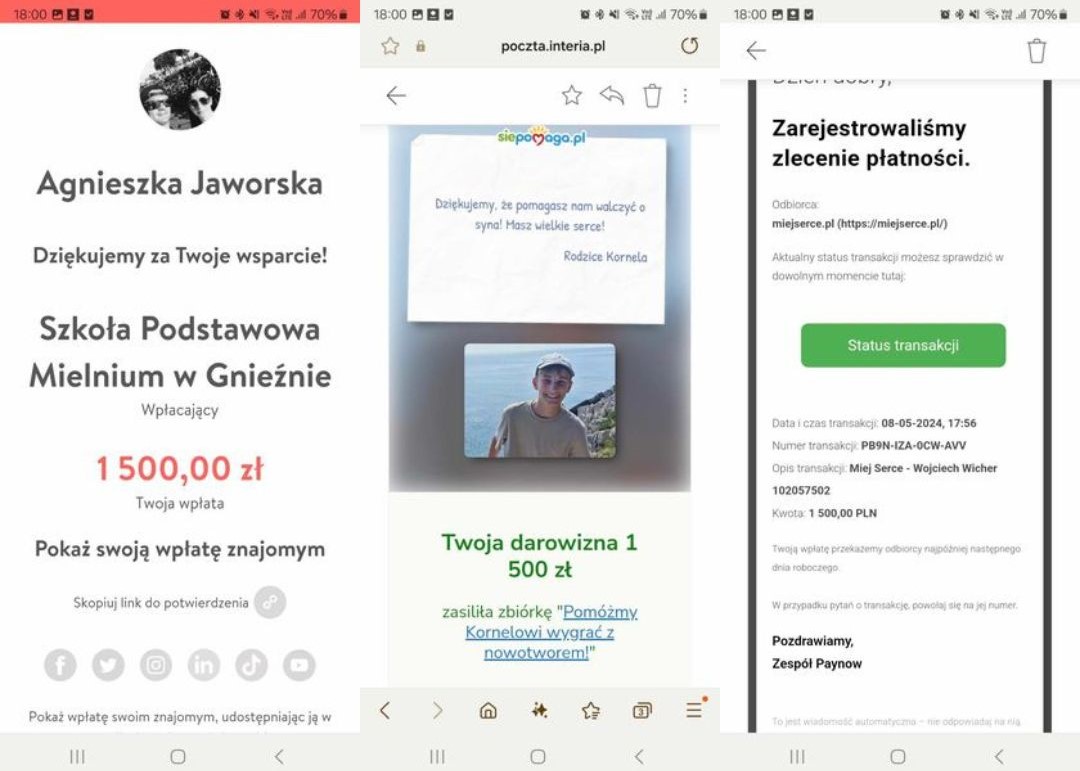Tap the LinkedIn share icon
Image resolution: width=1080 pixels, height=771 pixels.
(x=204, y=665)
